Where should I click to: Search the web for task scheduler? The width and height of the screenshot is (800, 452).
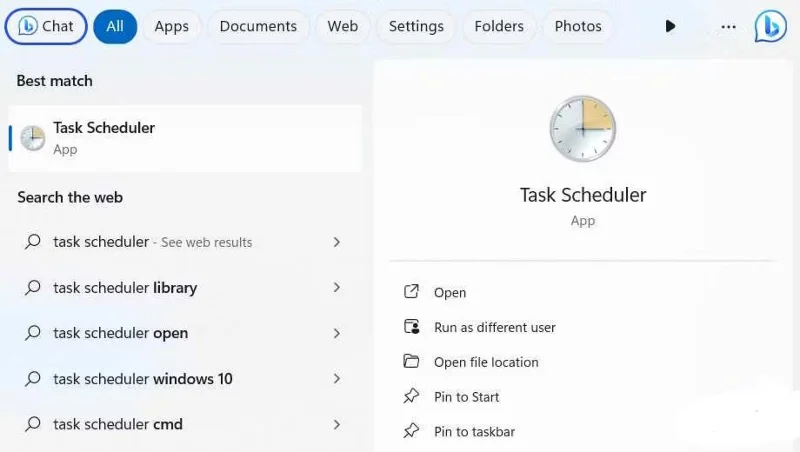(185, 242)
